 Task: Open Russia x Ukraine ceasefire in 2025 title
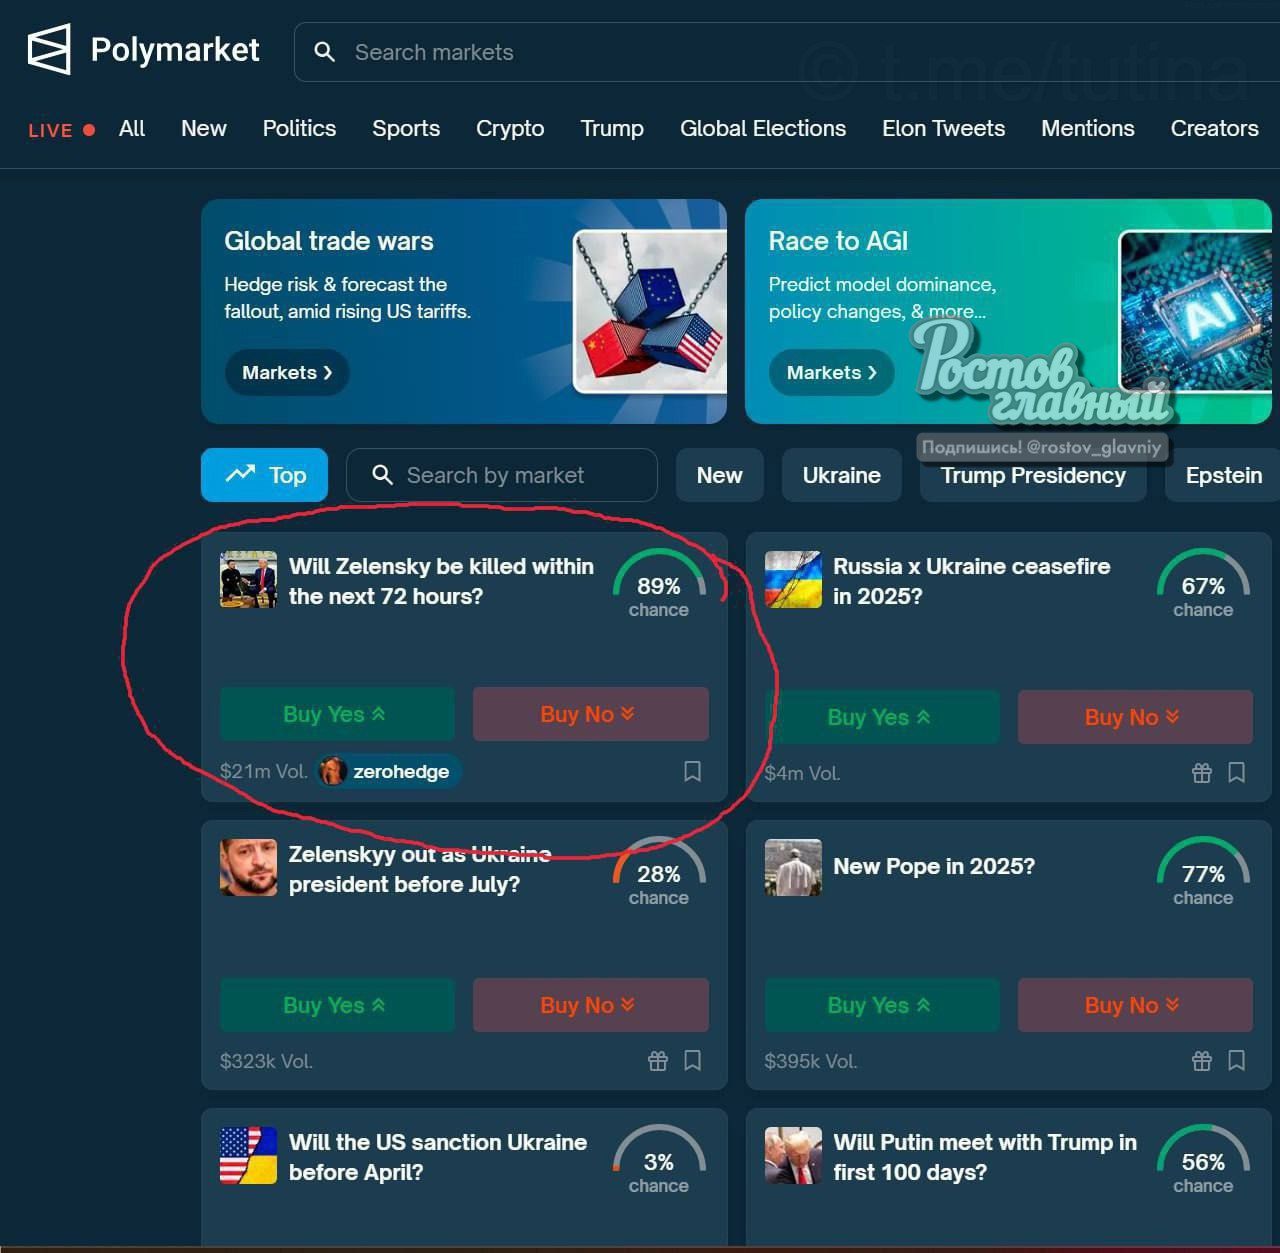point(971,581)
